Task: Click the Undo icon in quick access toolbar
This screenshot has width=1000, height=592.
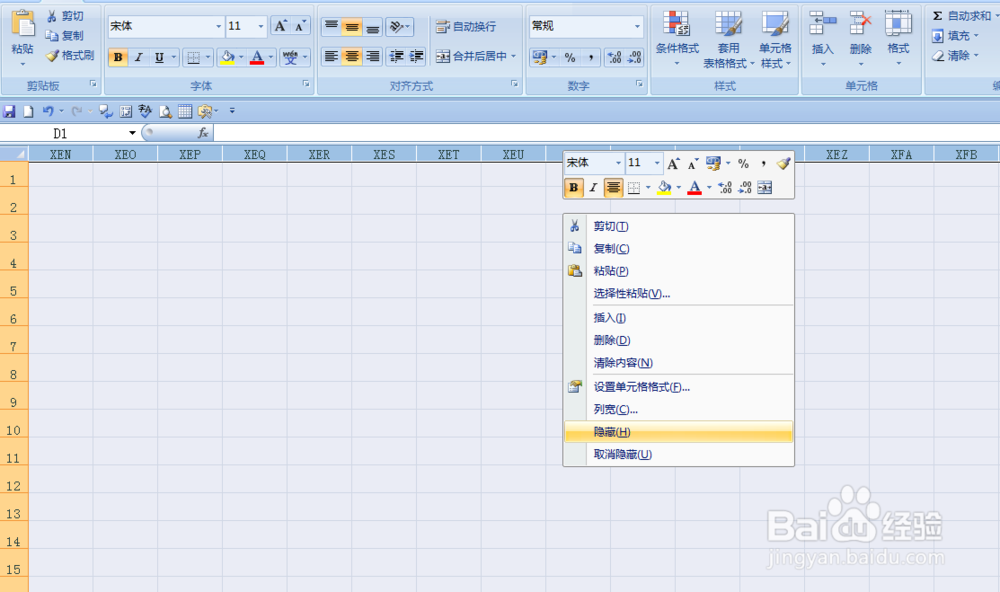Action: coord(48,112)
